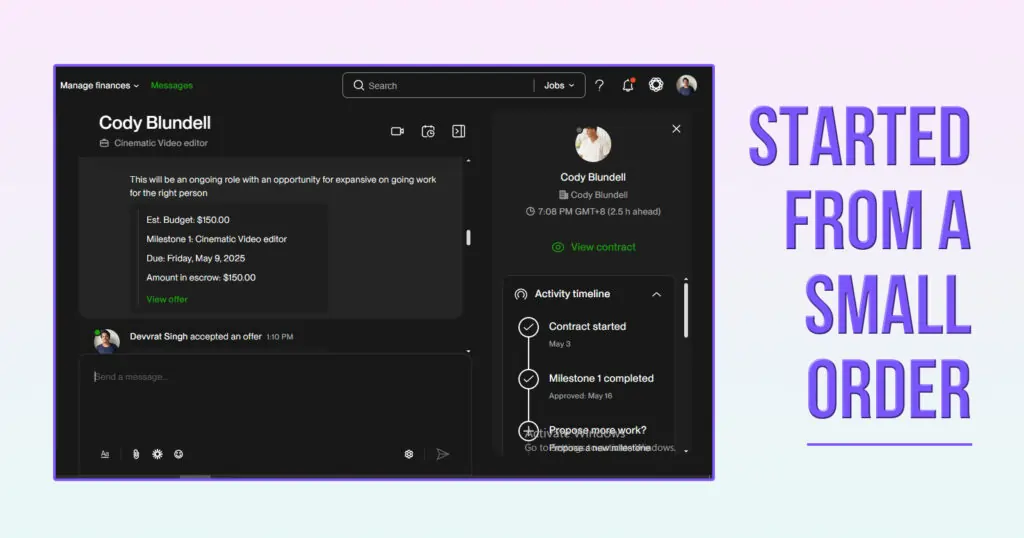Click the send message arrow icon
The height and width of the screenshot is (538, 1024).
[442, 454]
